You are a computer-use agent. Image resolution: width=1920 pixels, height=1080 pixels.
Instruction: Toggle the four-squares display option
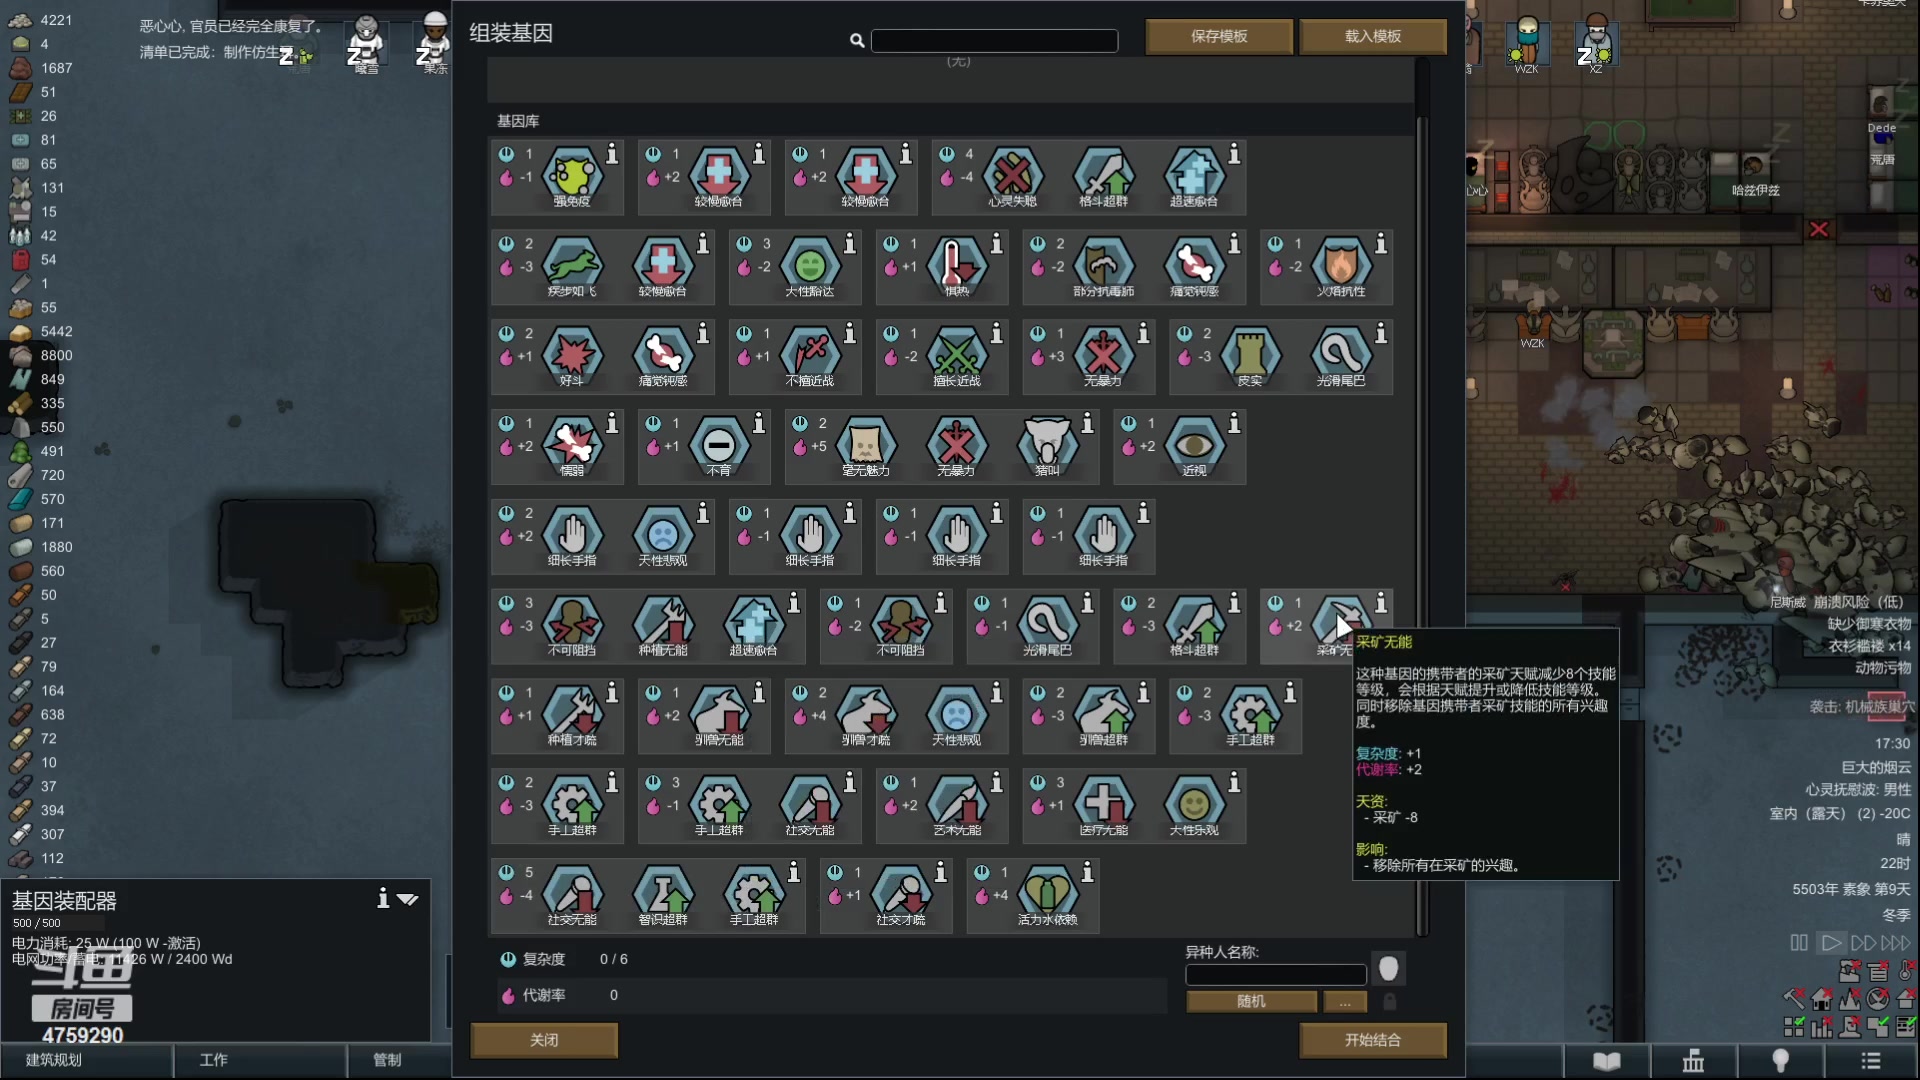[1794, 1026]
